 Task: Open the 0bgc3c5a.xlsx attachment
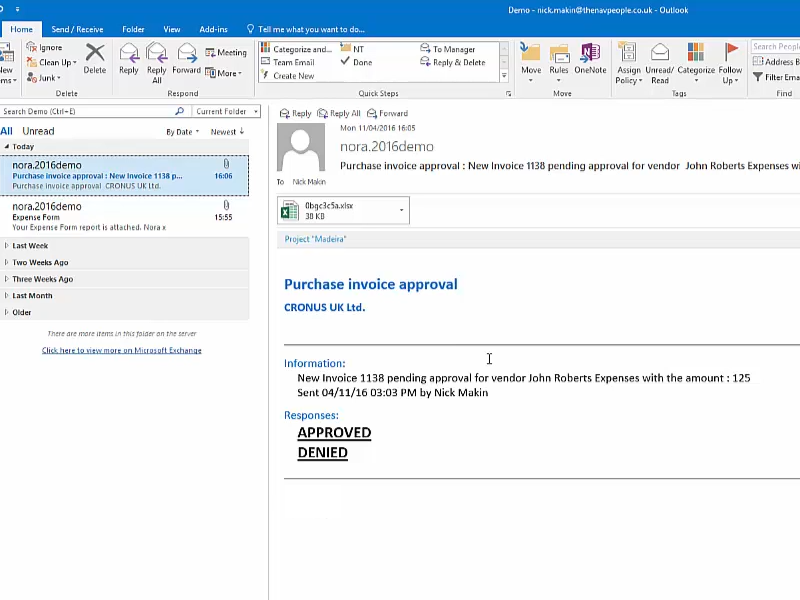[336, 210]
